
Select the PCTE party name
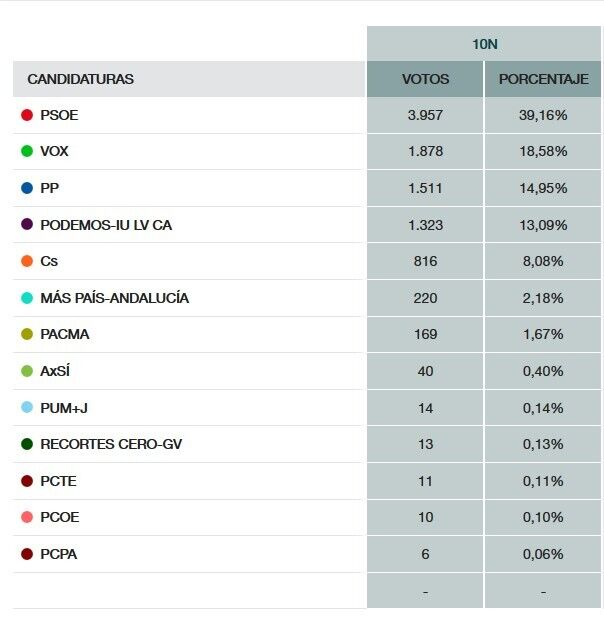[58, 481]
